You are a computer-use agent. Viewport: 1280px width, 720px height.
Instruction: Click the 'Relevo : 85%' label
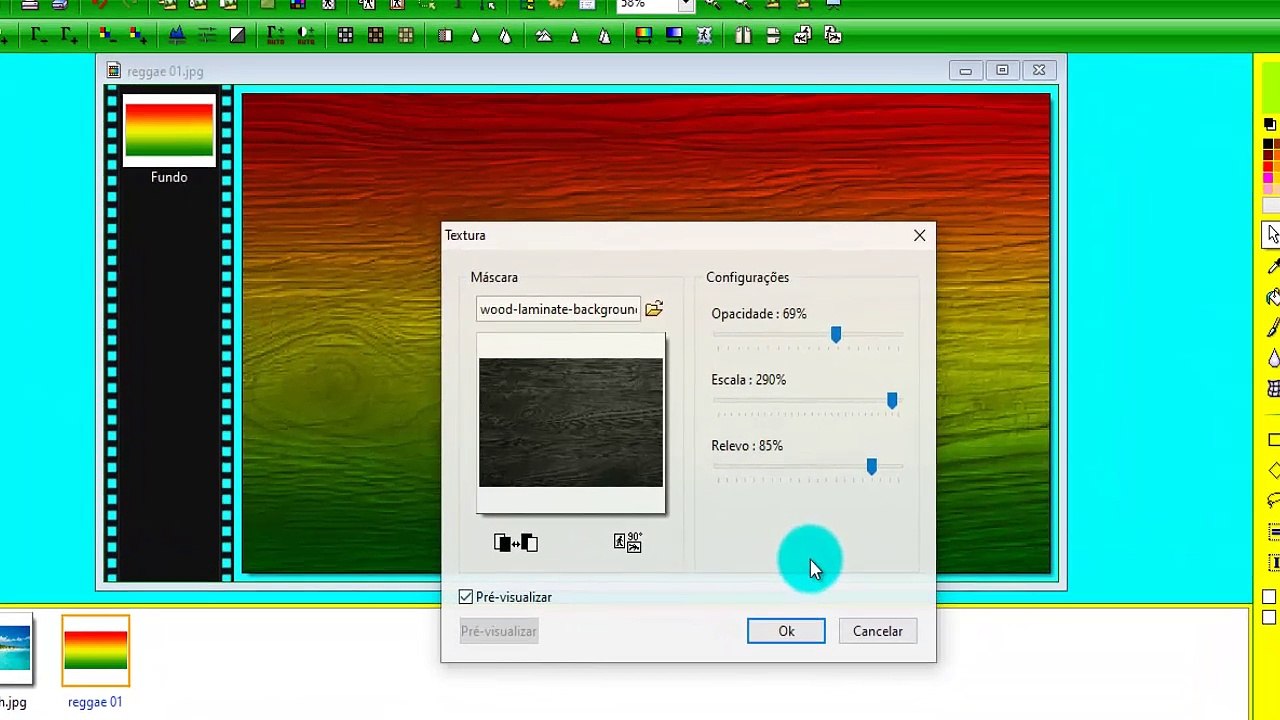pyautogui.click(x=747, y=445)
